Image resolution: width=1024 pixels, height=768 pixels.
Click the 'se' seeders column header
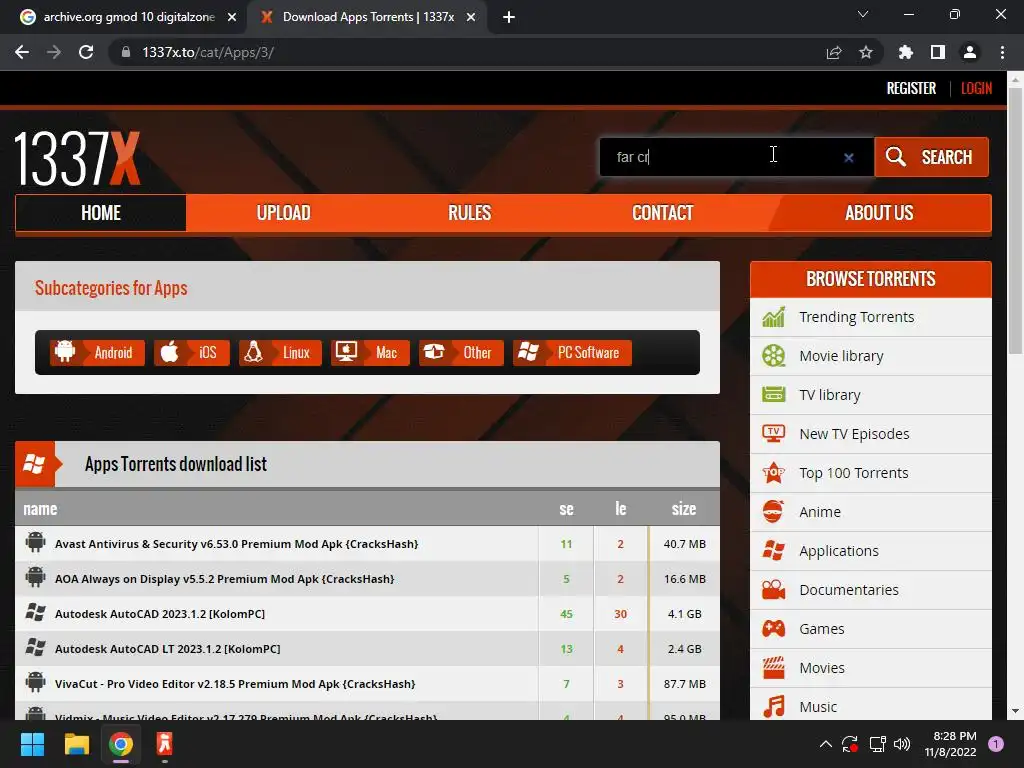(566, 509)
